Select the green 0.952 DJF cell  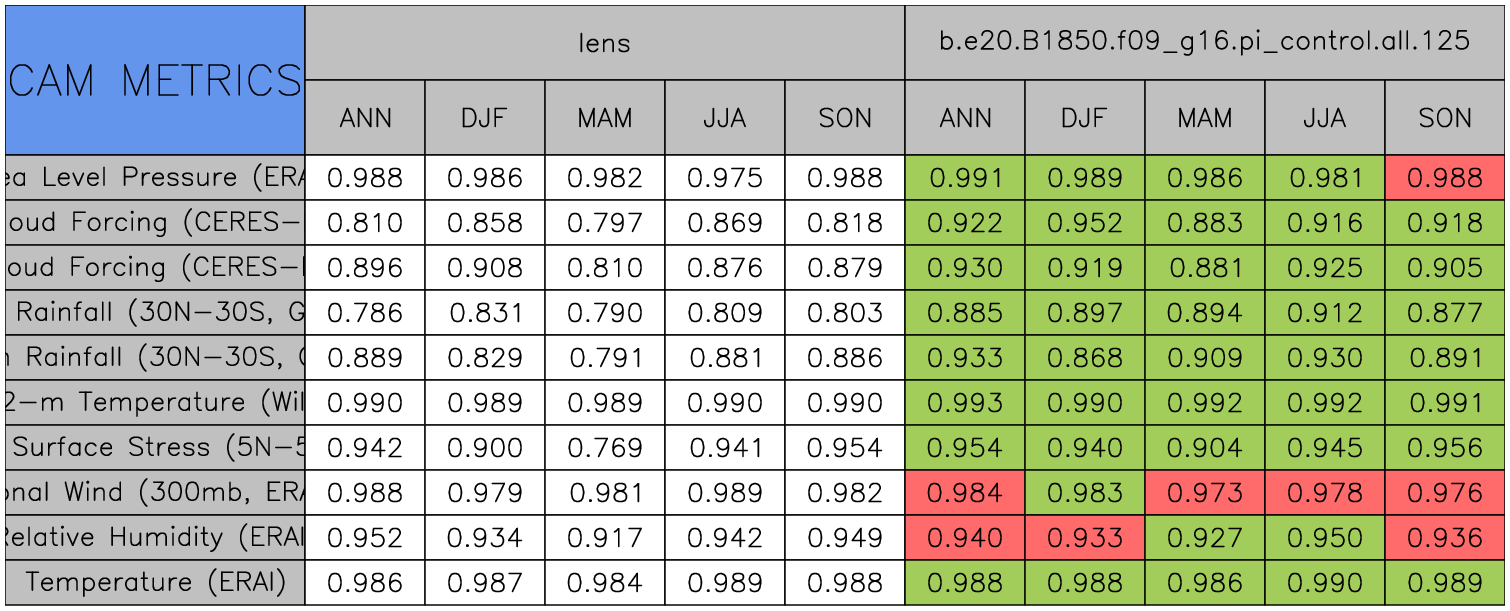[1084, 223]
